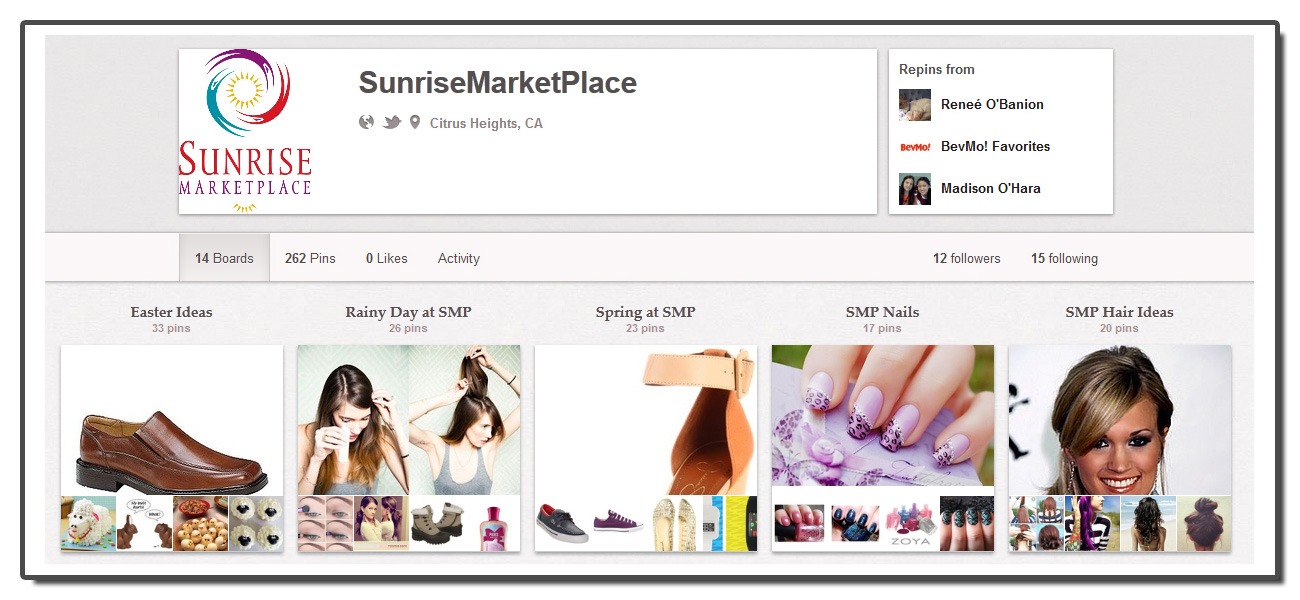
Task: Open the BevMo! logo avatar
Action: [915, 147]
